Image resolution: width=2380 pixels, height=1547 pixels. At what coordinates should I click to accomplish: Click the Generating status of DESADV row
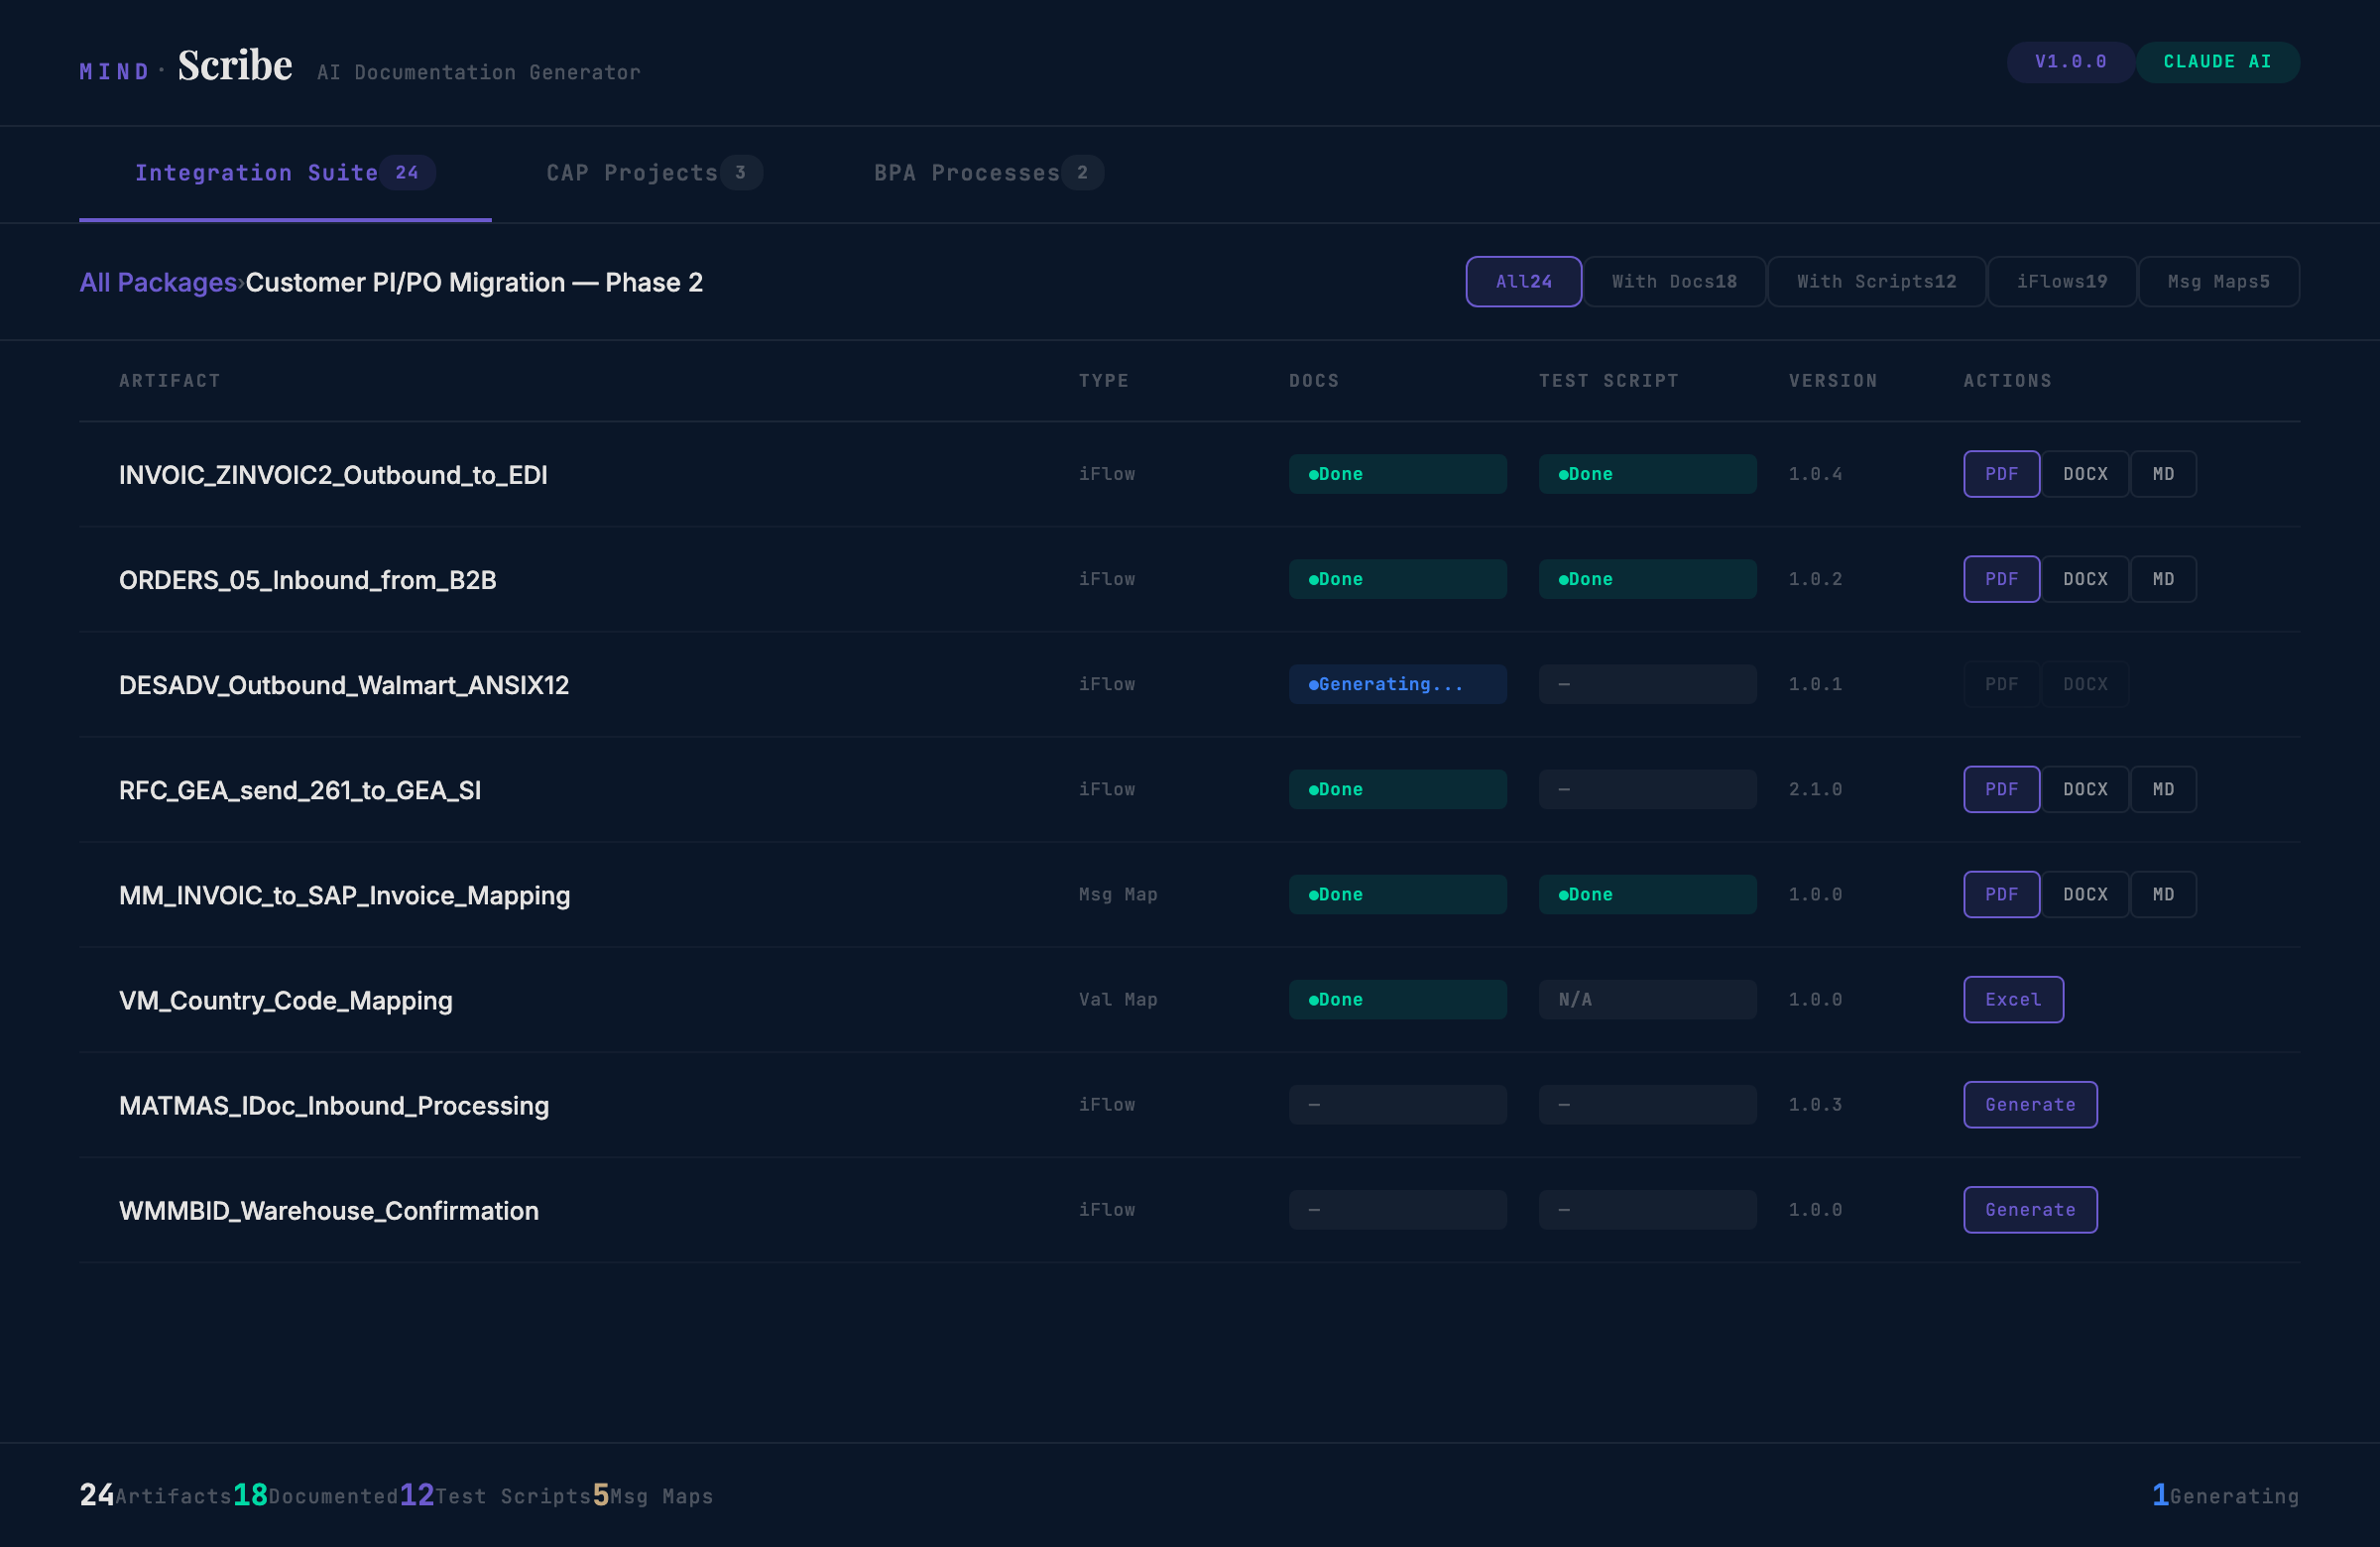click(1396, 684)
